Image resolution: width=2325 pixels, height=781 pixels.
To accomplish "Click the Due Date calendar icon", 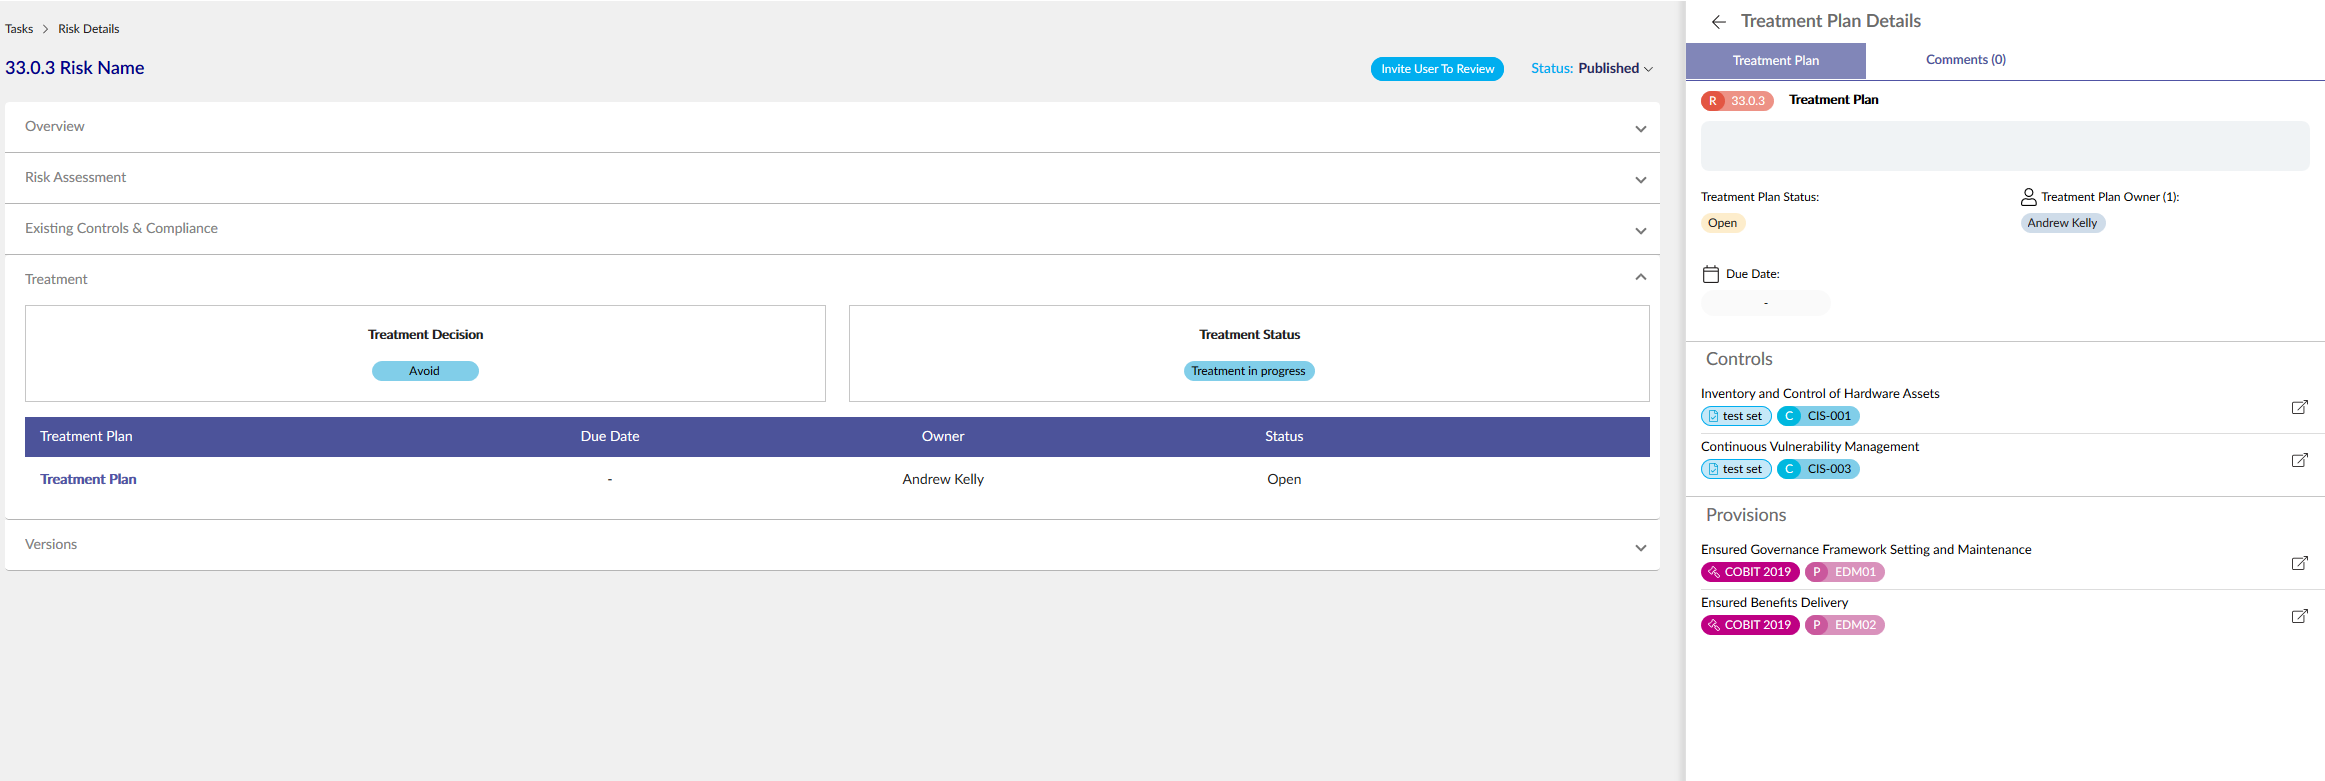I will (1711, 274).
